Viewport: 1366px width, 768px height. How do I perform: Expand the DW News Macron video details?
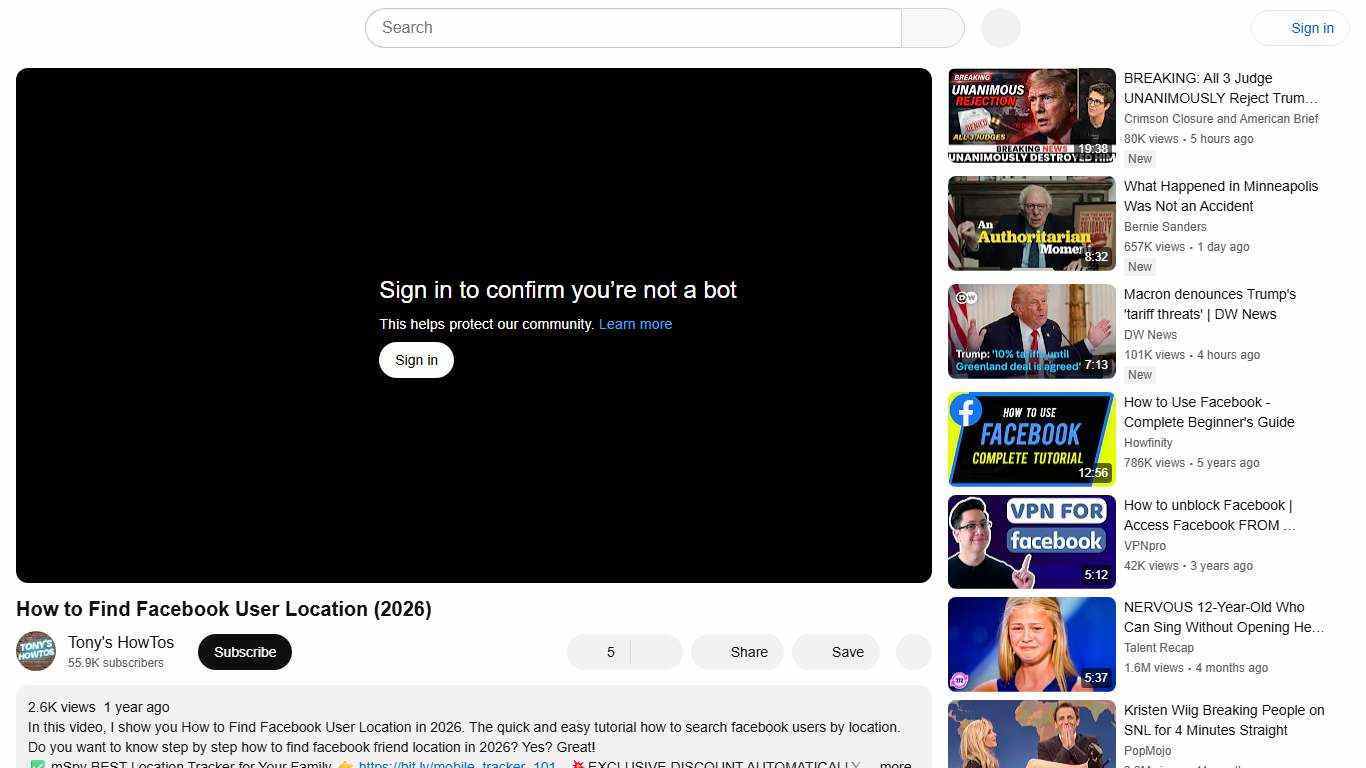tap(1210, 304)
